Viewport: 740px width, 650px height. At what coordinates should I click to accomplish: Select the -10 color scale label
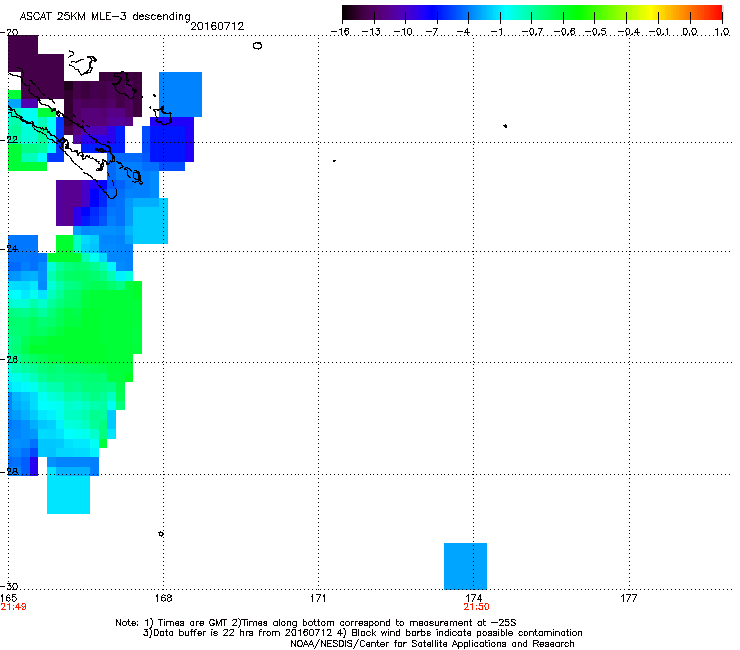pyautogui.click(x=403, y=32)
